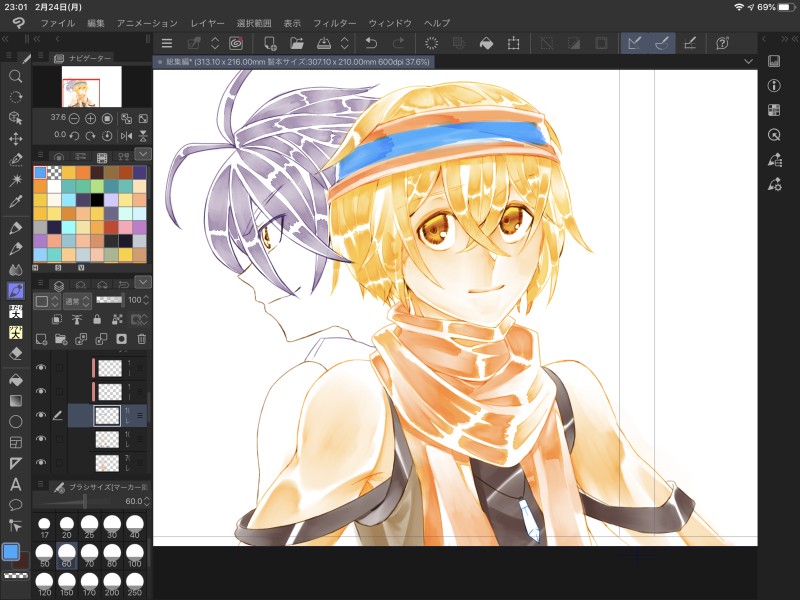Select the Zoom magnifier tool
Screen dimensions: 800x600
pyautogui.click(x=16, y=77)
